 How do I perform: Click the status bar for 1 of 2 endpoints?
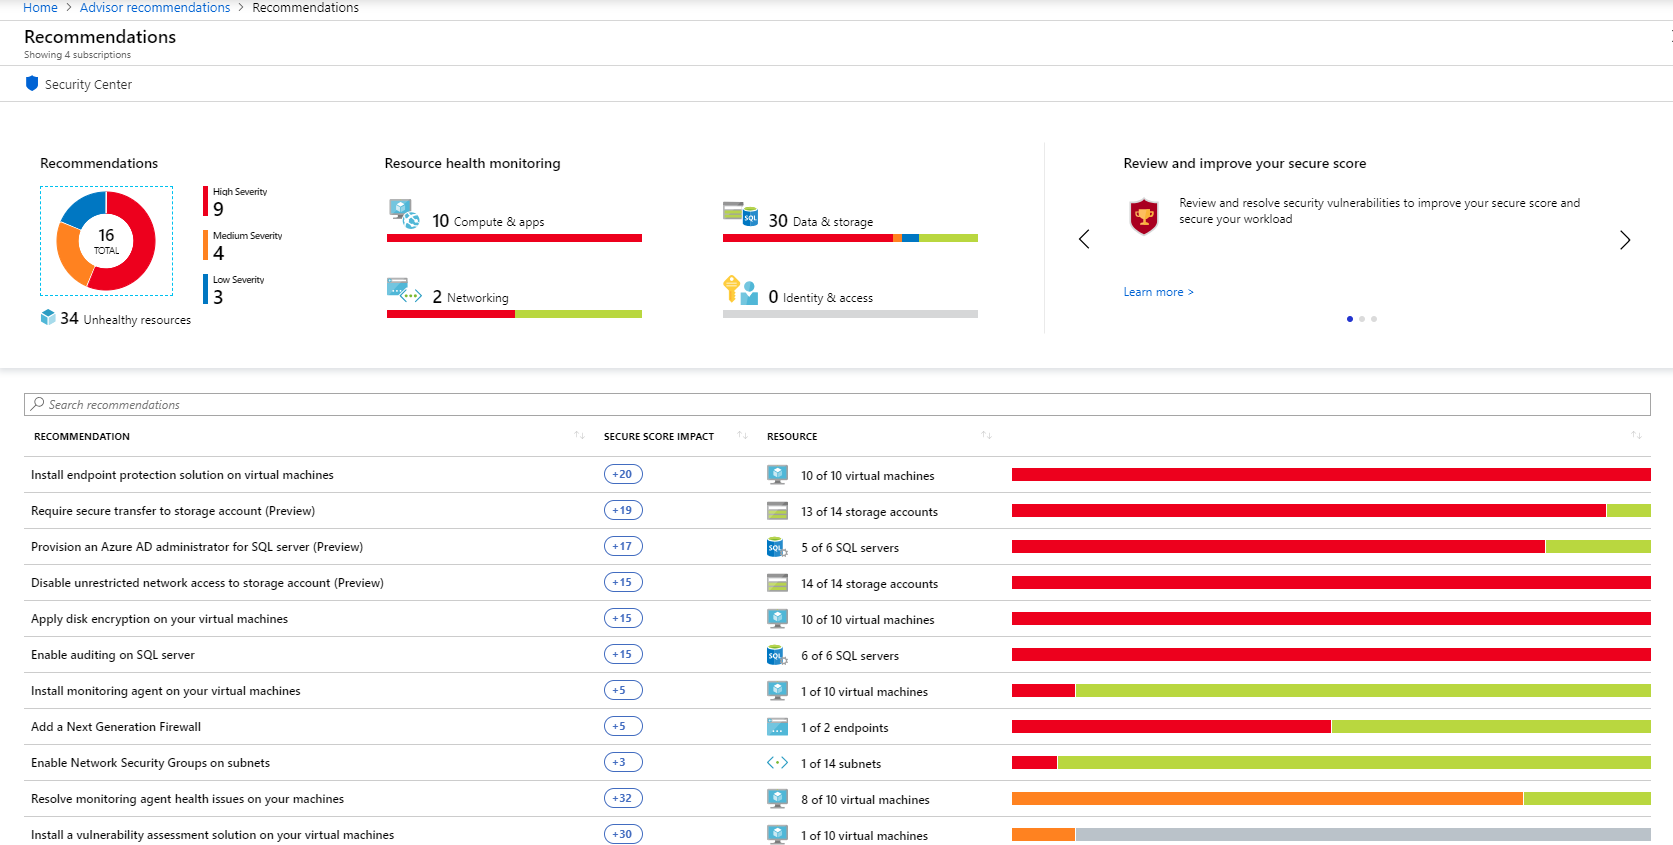coord(1331,727)
